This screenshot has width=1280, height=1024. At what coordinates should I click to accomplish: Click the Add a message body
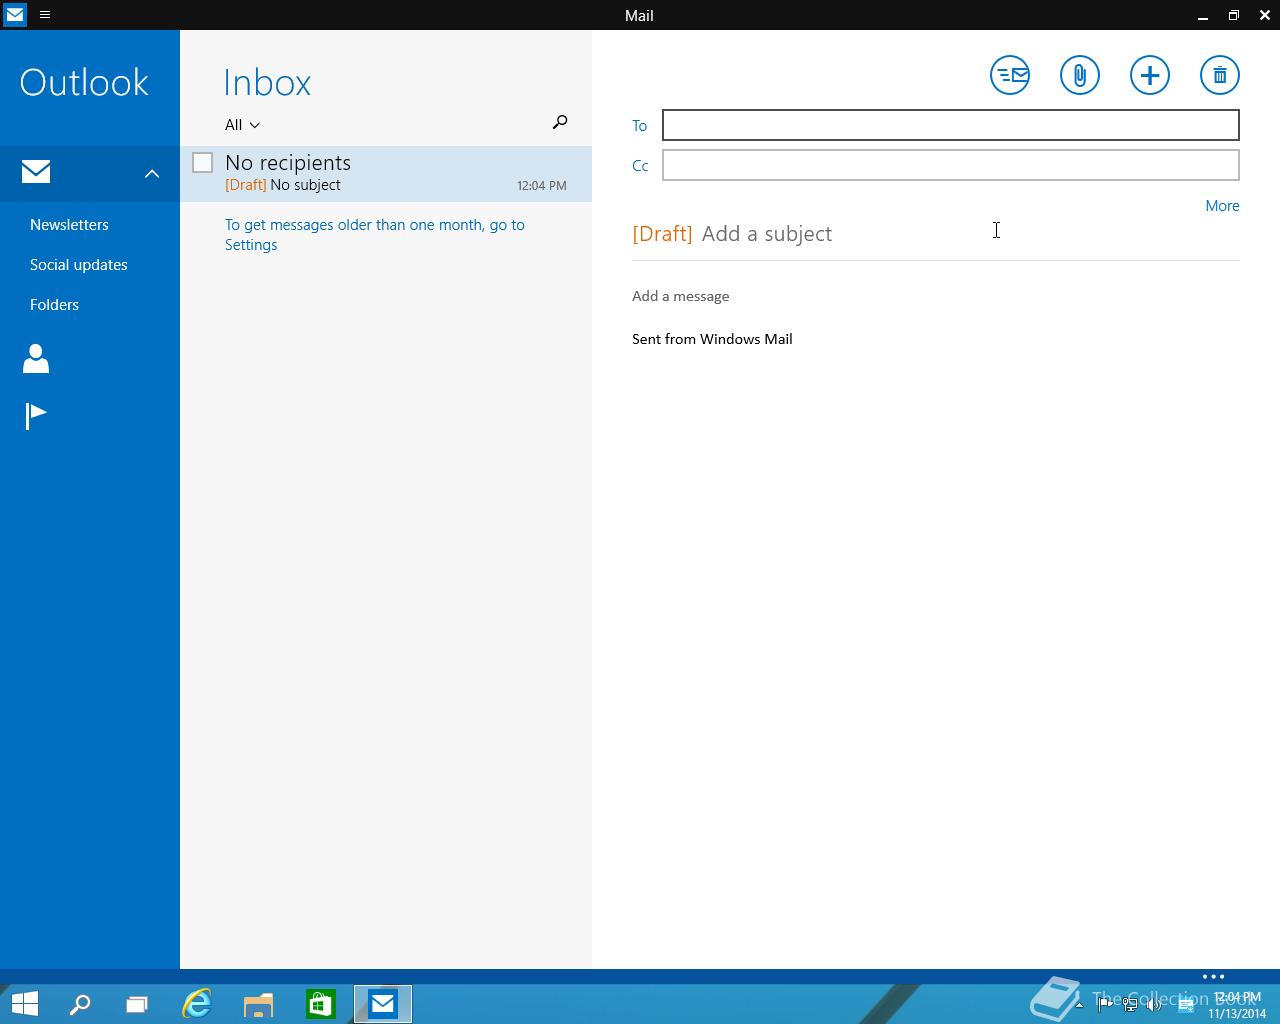[681, 296]
